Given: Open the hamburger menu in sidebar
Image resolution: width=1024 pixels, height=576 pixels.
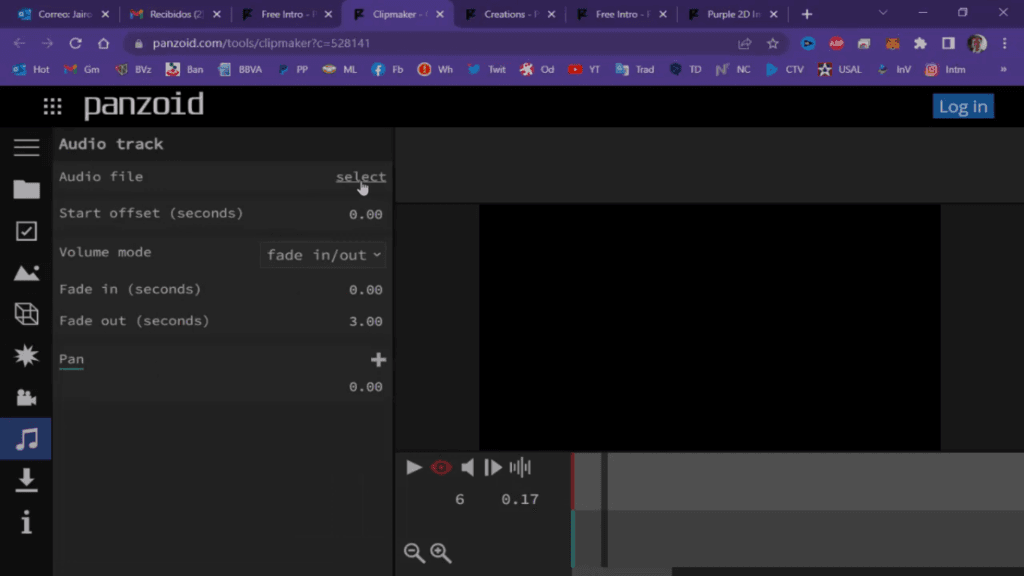Looking at the screenshot, I should coord(26,148).
